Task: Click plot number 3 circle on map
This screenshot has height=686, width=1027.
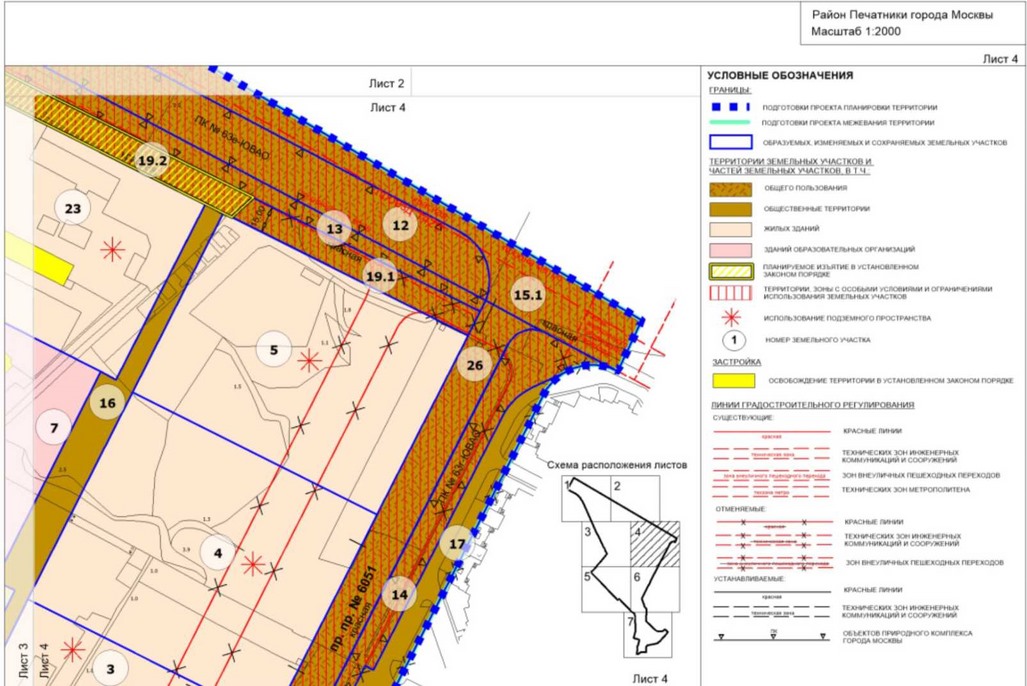Action: click(x=110, y=668)
